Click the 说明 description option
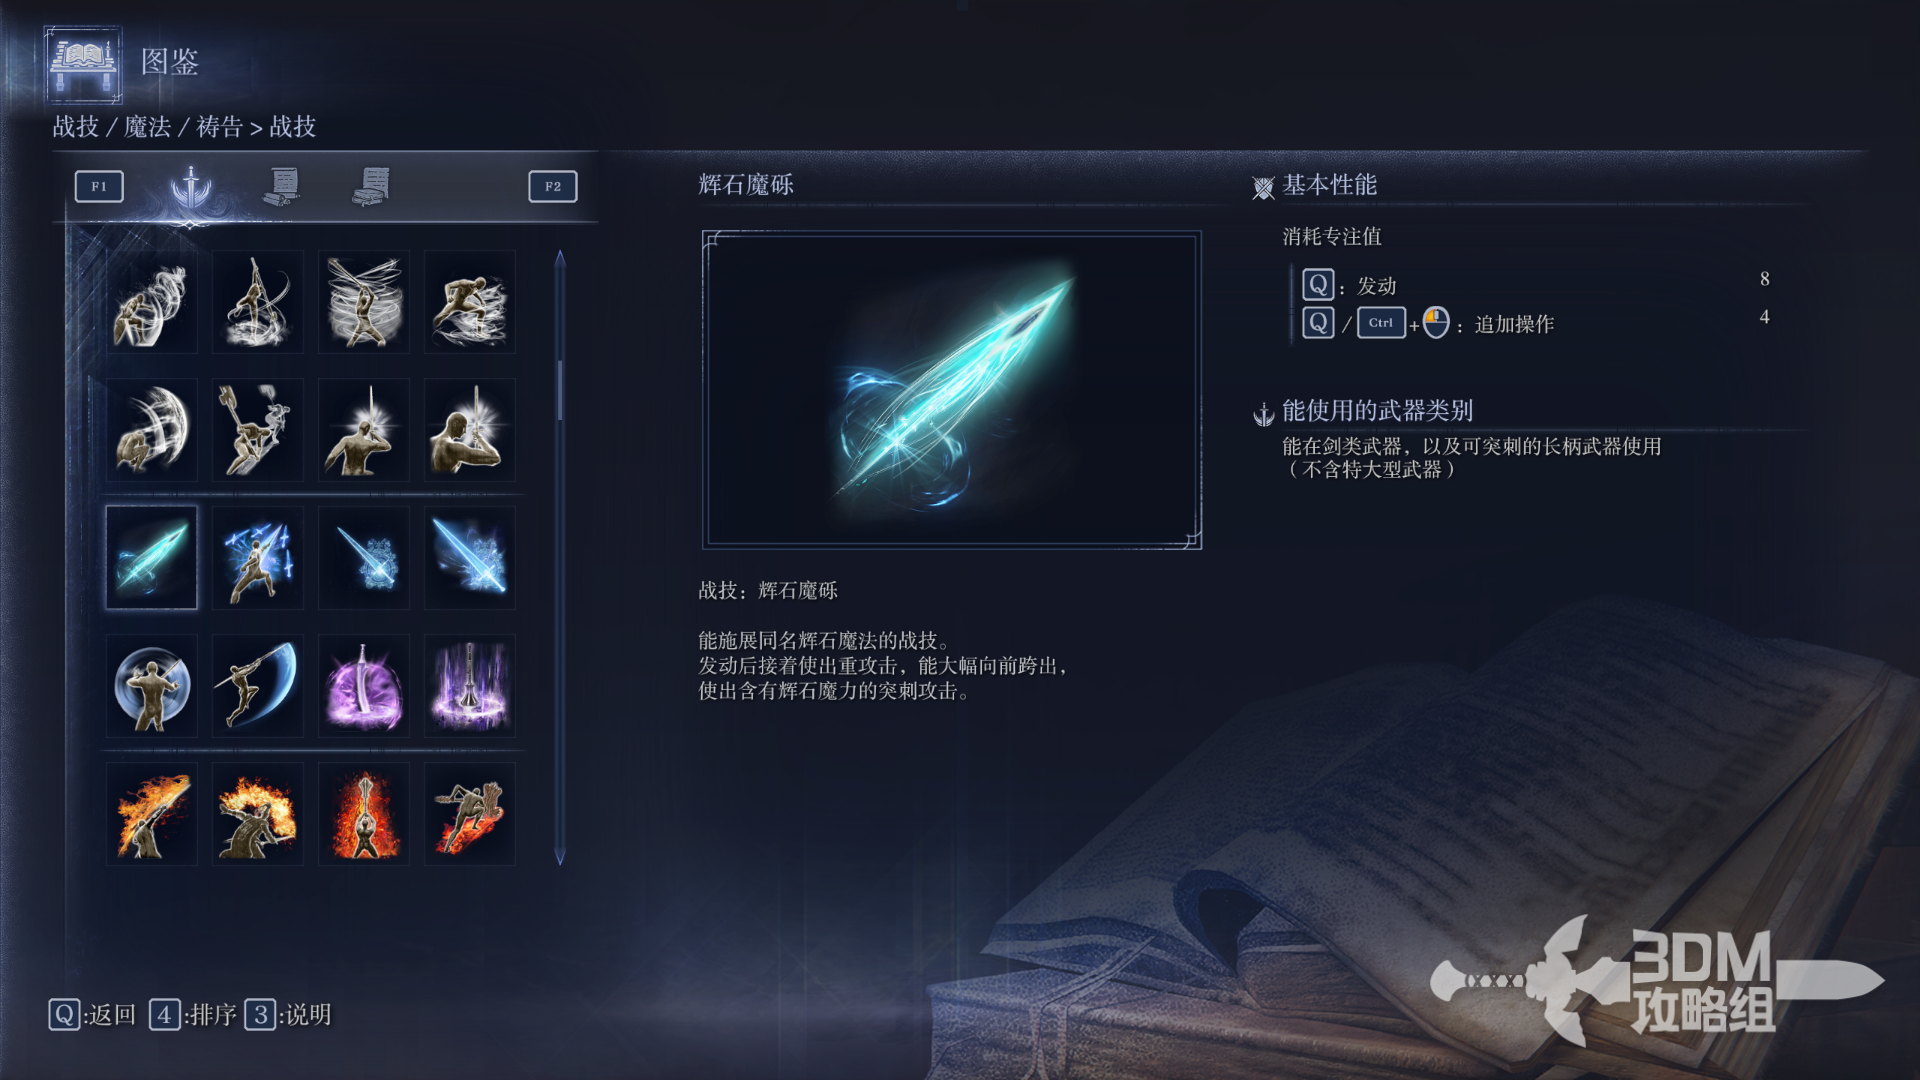1920x1080 pixels. pyautogui.click(x=288, y=1015)
